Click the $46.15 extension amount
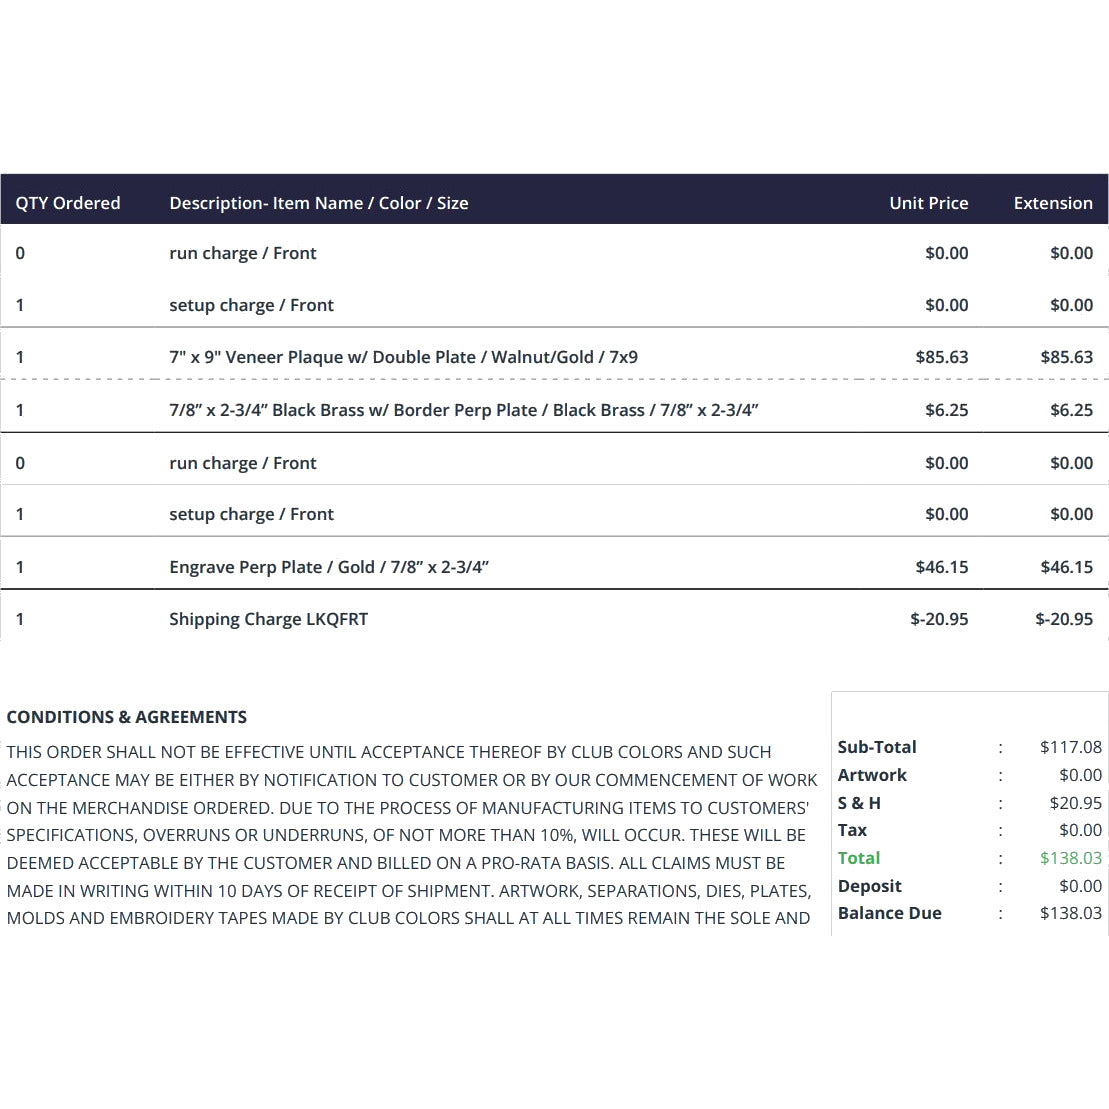Image resolution: width=1109 pixels, height=1109 pixels. [x=1066, y=567]
